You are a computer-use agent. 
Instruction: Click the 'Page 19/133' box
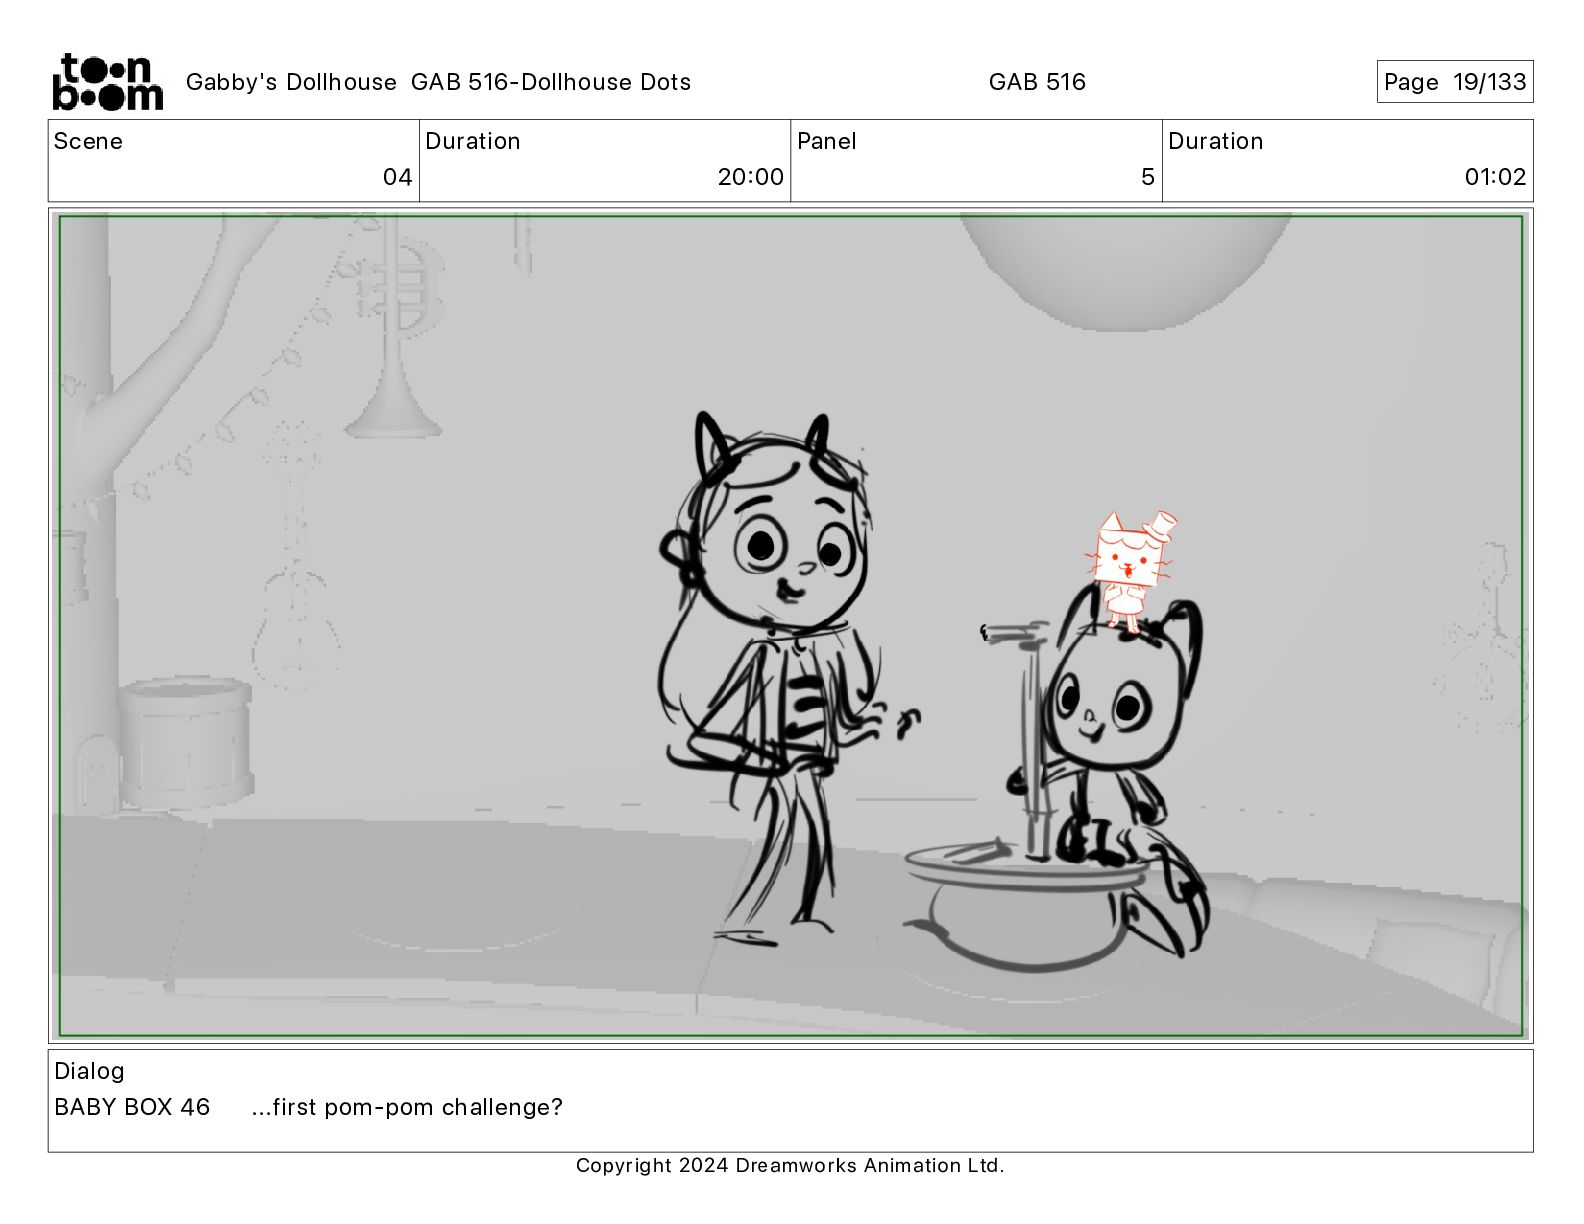click(x=1455, y=82)
